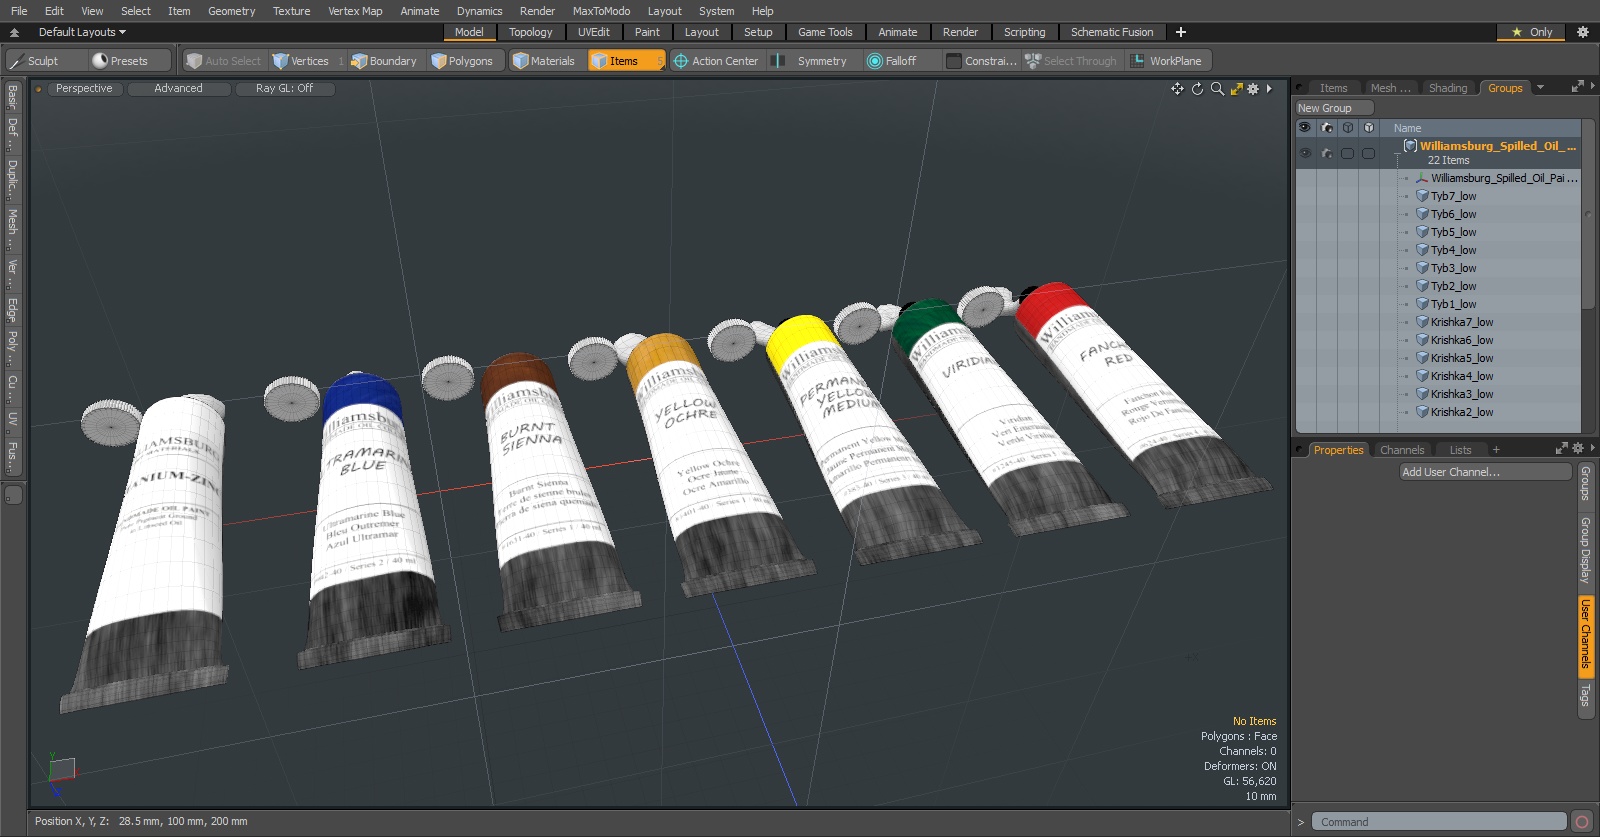This screenshot has height=837, width=1600.
Task: Switch to the UVEdit layout tab
Action: (x=593, y=32)
